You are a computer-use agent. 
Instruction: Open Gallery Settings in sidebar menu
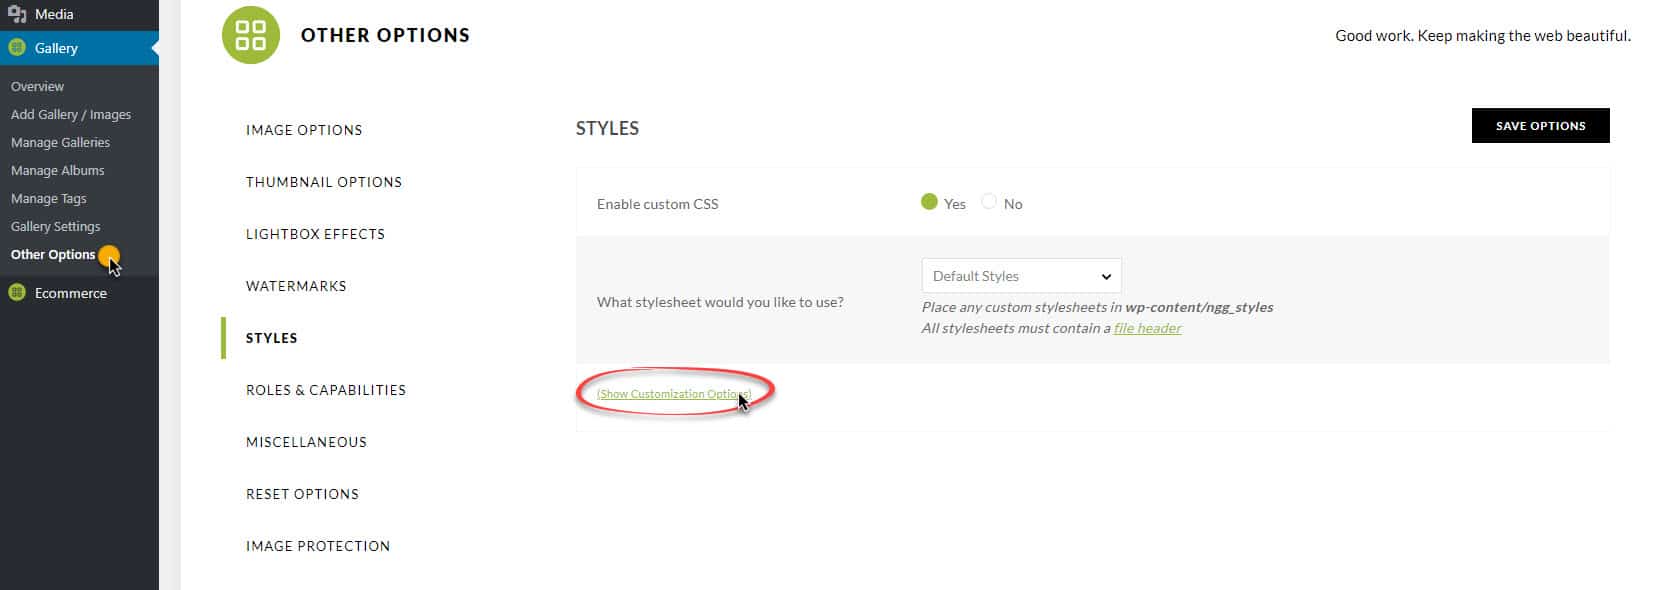click(x=55, y=227)
